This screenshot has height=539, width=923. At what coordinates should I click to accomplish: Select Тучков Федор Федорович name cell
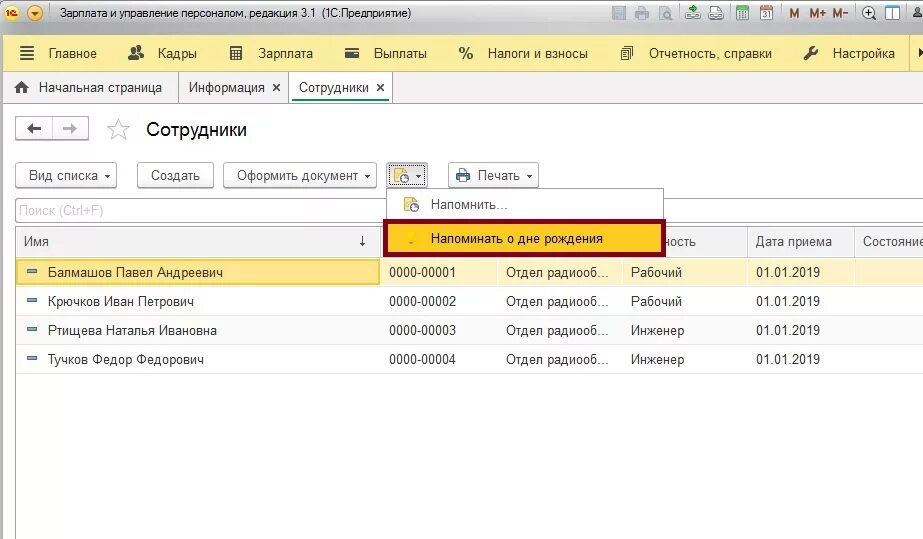click(x=198, y=359)
